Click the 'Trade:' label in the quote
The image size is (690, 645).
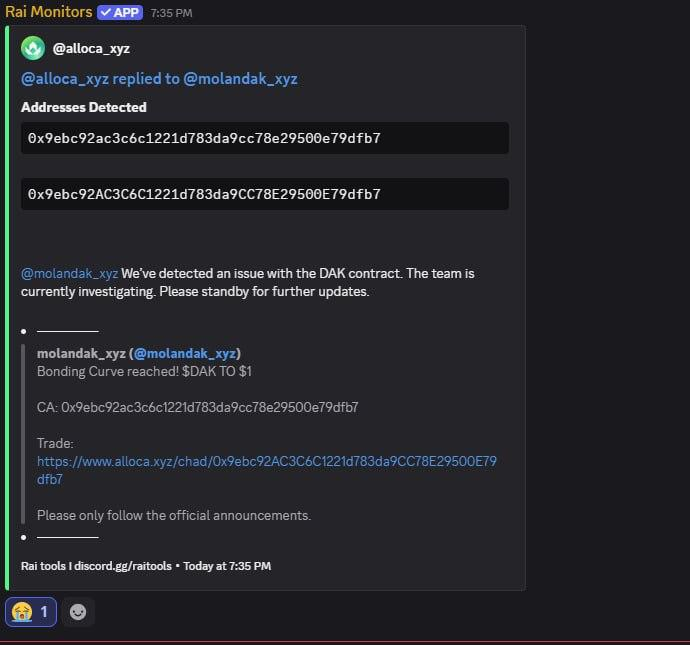point(55,443)
